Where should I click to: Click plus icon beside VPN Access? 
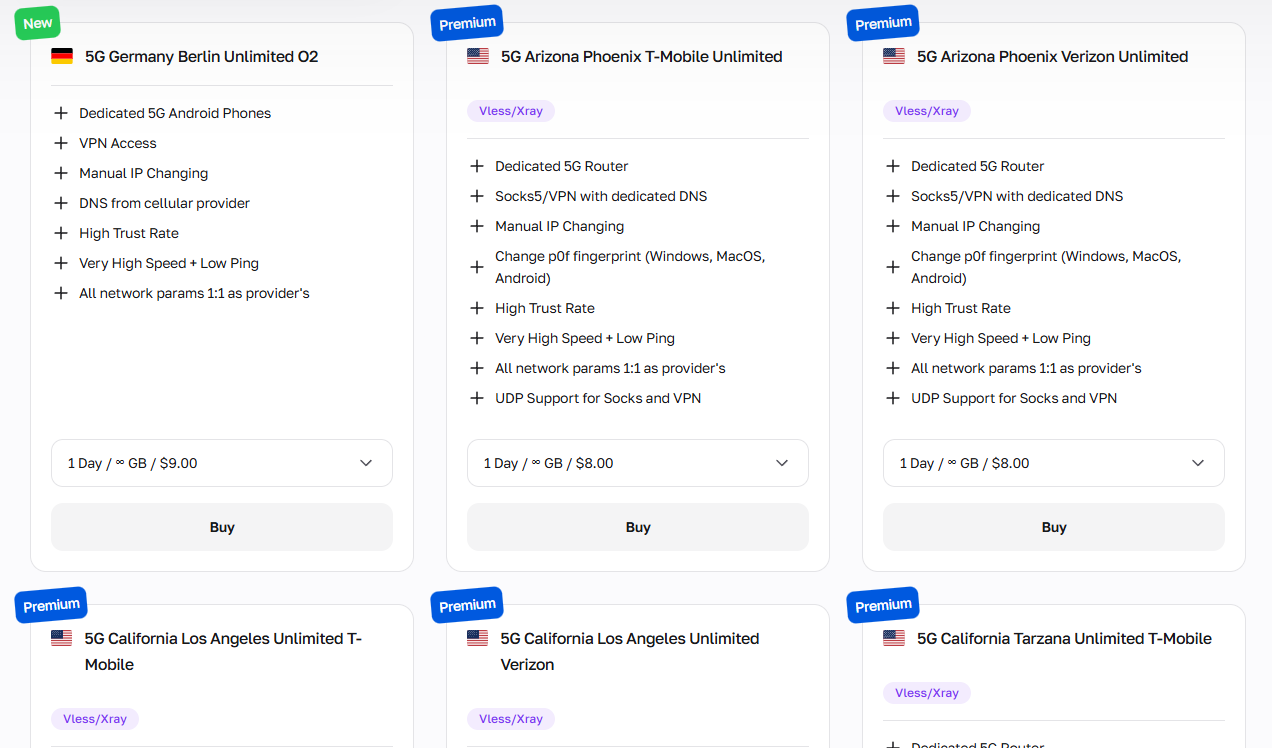coord(61,143)
